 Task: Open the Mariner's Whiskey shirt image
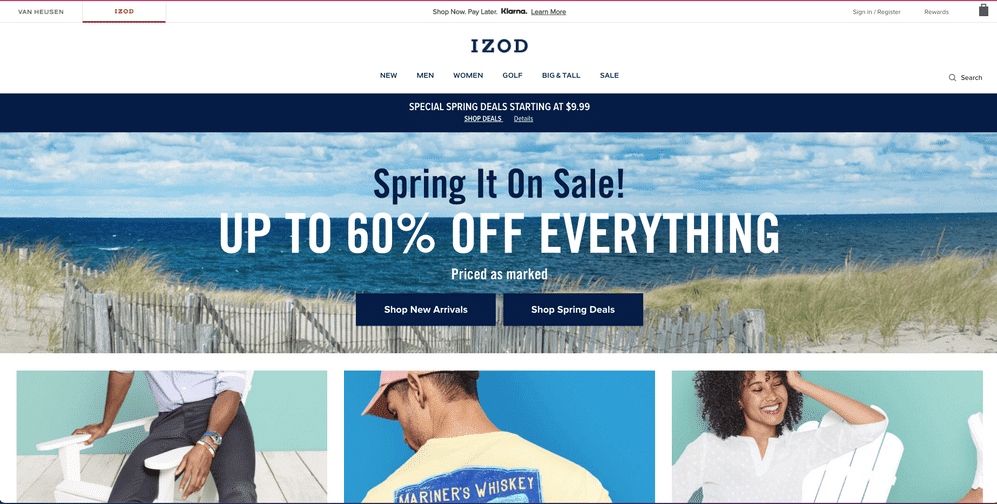click(499, 437)
